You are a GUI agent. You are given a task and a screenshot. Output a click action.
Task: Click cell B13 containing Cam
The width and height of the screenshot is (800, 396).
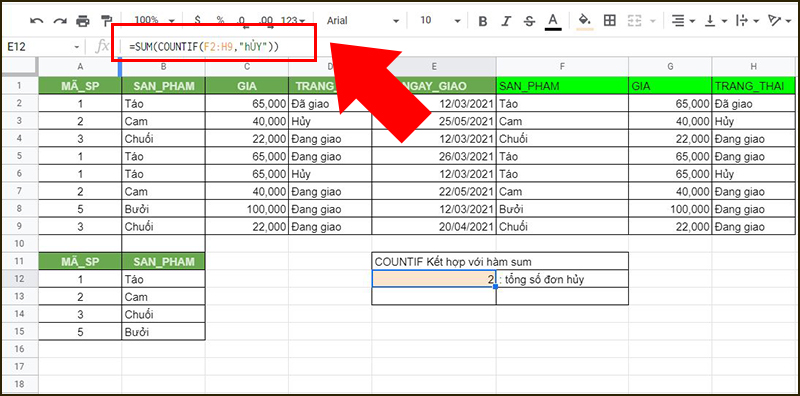coord(164,296)
